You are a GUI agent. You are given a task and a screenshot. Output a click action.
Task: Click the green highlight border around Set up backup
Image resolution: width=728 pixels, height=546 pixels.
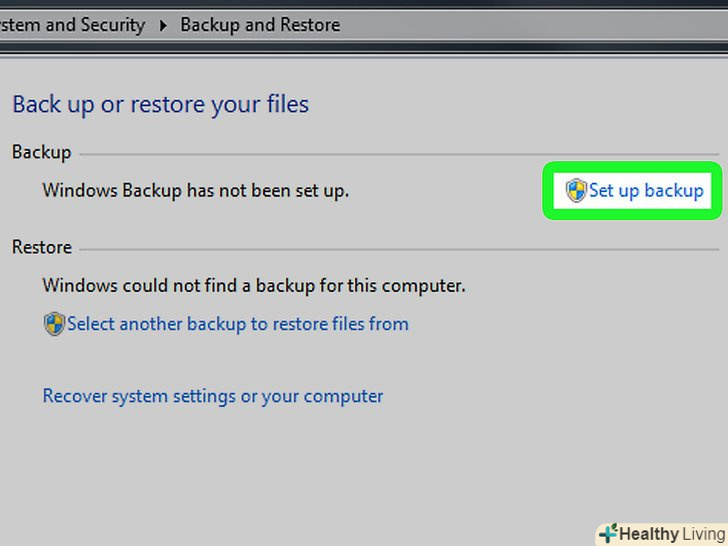(x=632, y=165)
